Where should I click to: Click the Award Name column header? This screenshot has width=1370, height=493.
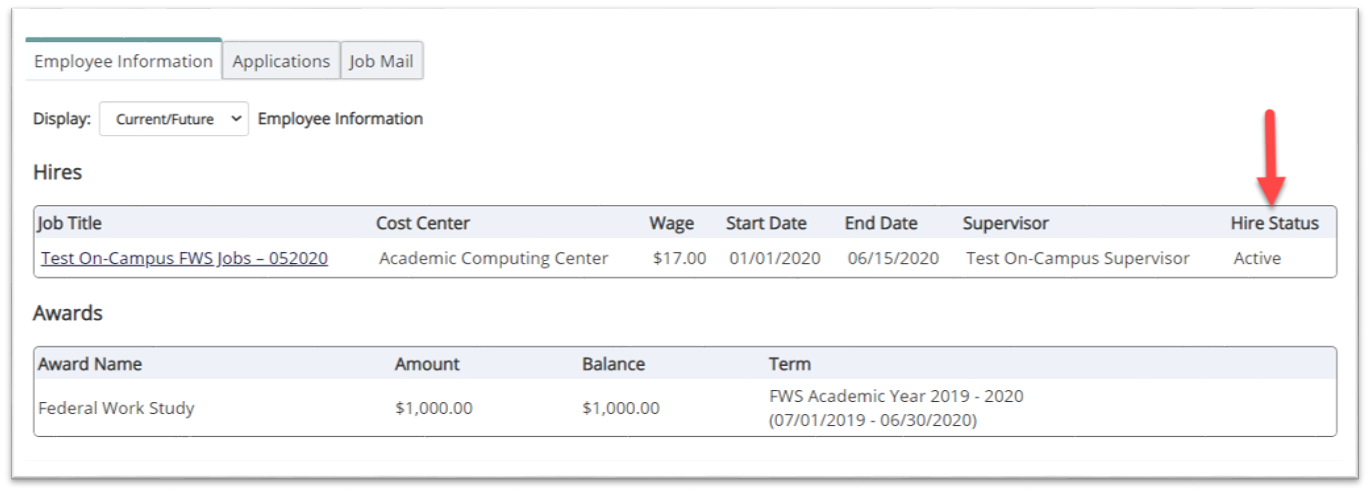90,364
